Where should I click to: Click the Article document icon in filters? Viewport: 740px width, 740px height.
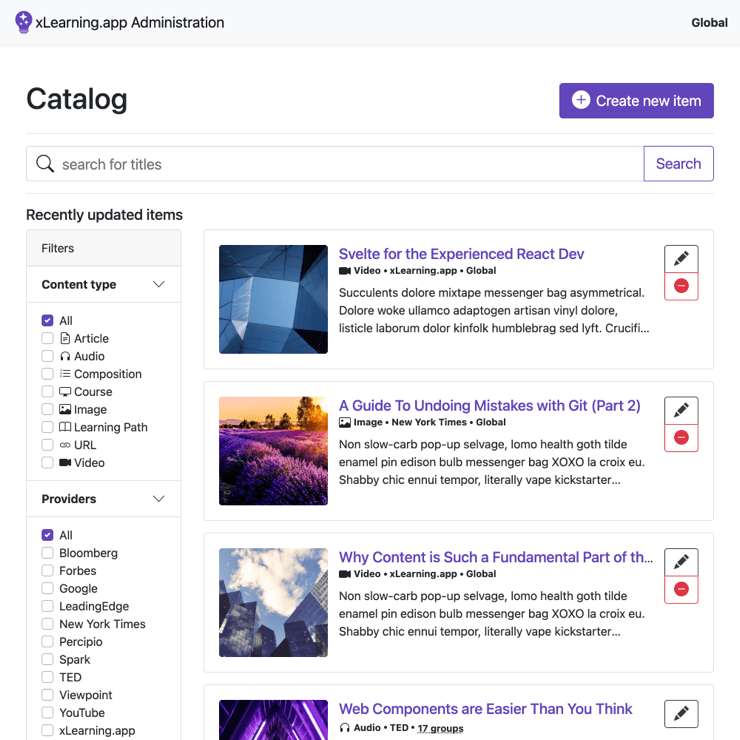pyautogui.click(x=65, y=338)
